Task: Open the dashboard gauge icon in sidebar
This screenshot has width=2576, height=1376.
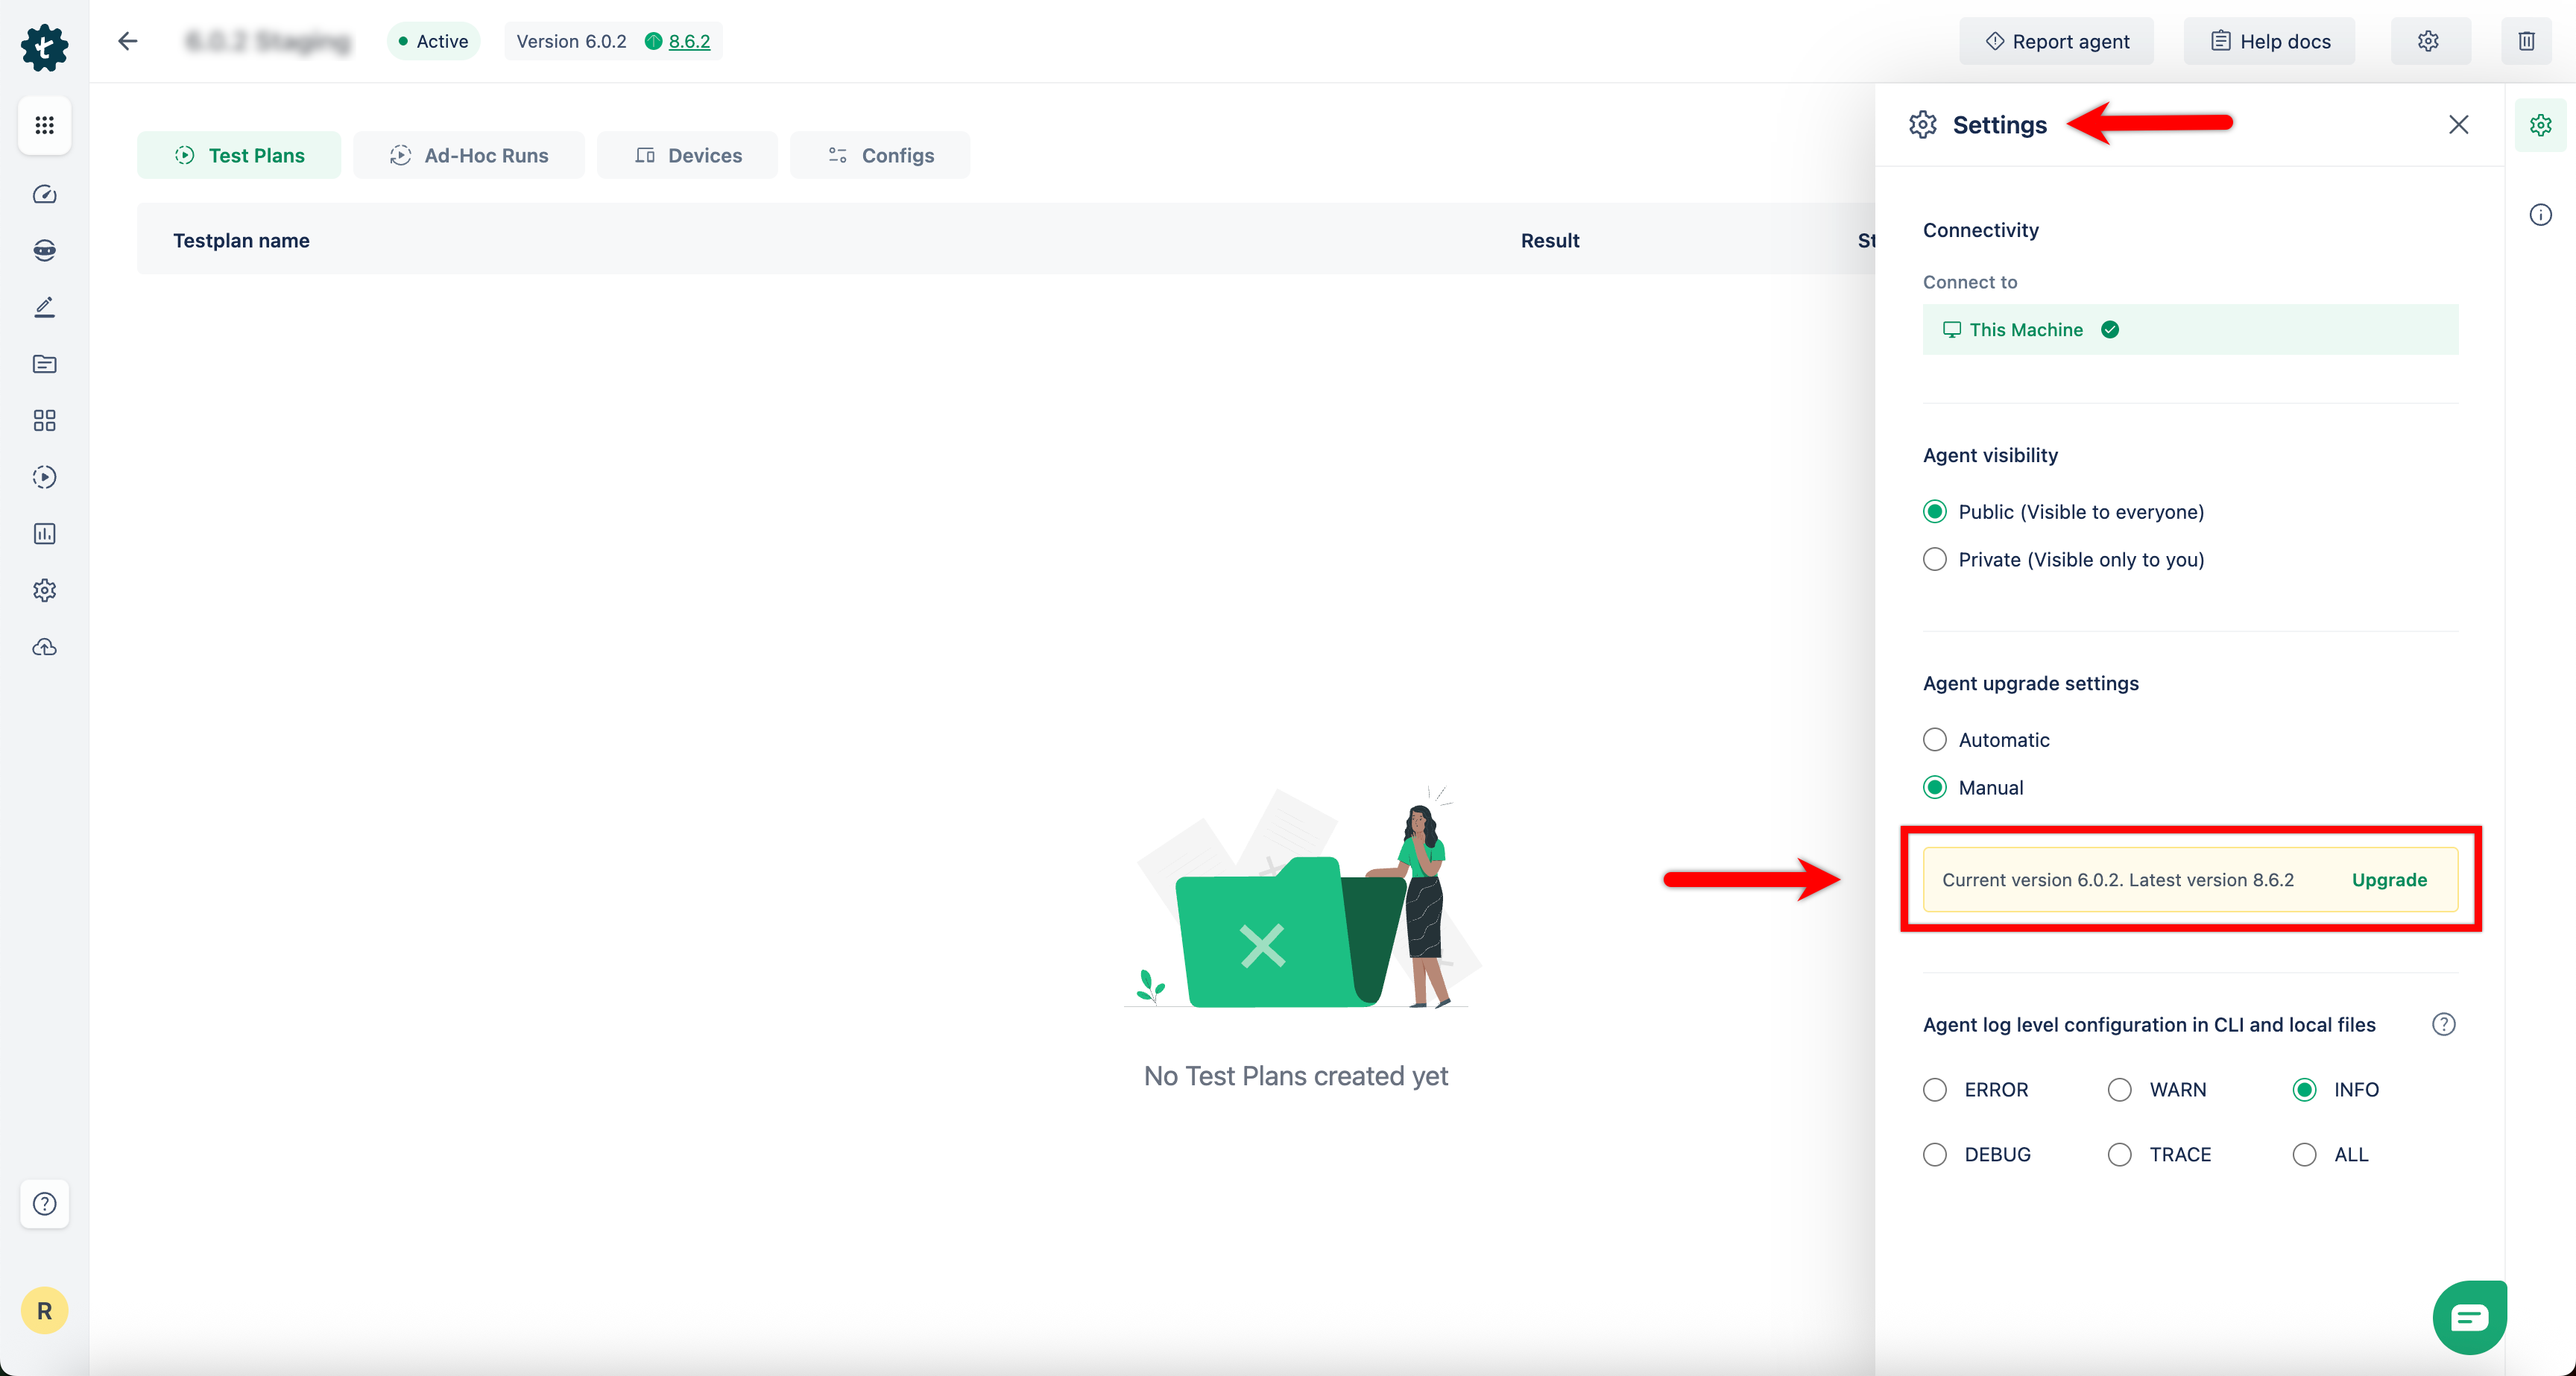Action: (x=44, y=194)
